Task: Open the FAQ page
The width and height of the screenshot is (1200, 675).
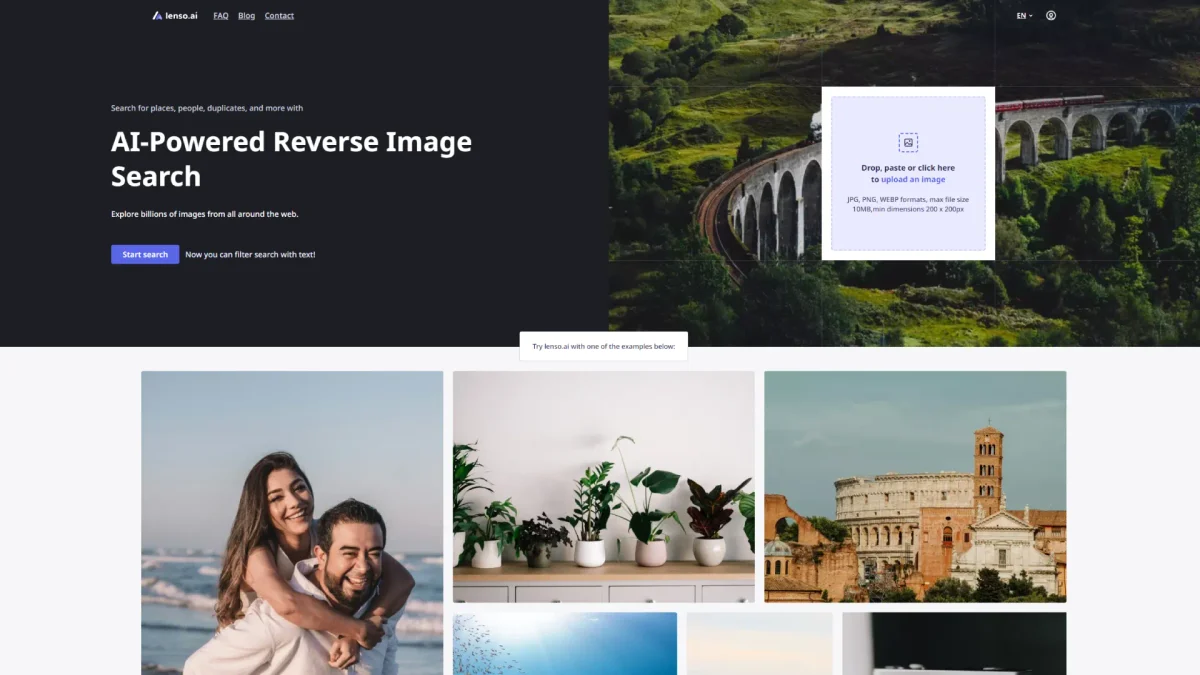Action: coord(221,16)
